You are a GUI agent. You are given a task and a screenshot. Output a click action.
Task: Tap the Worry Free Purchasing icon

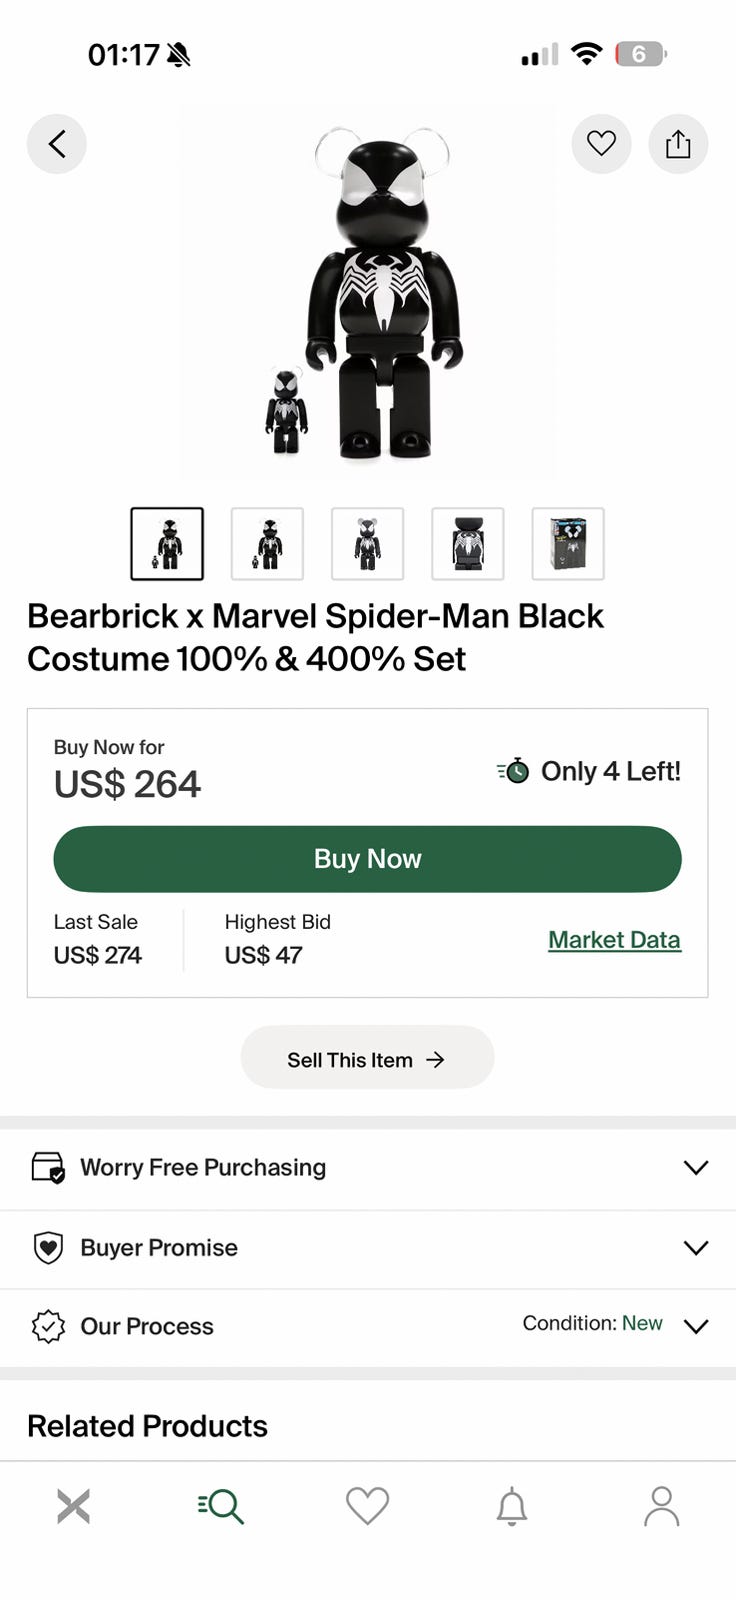coord(48,1167)
